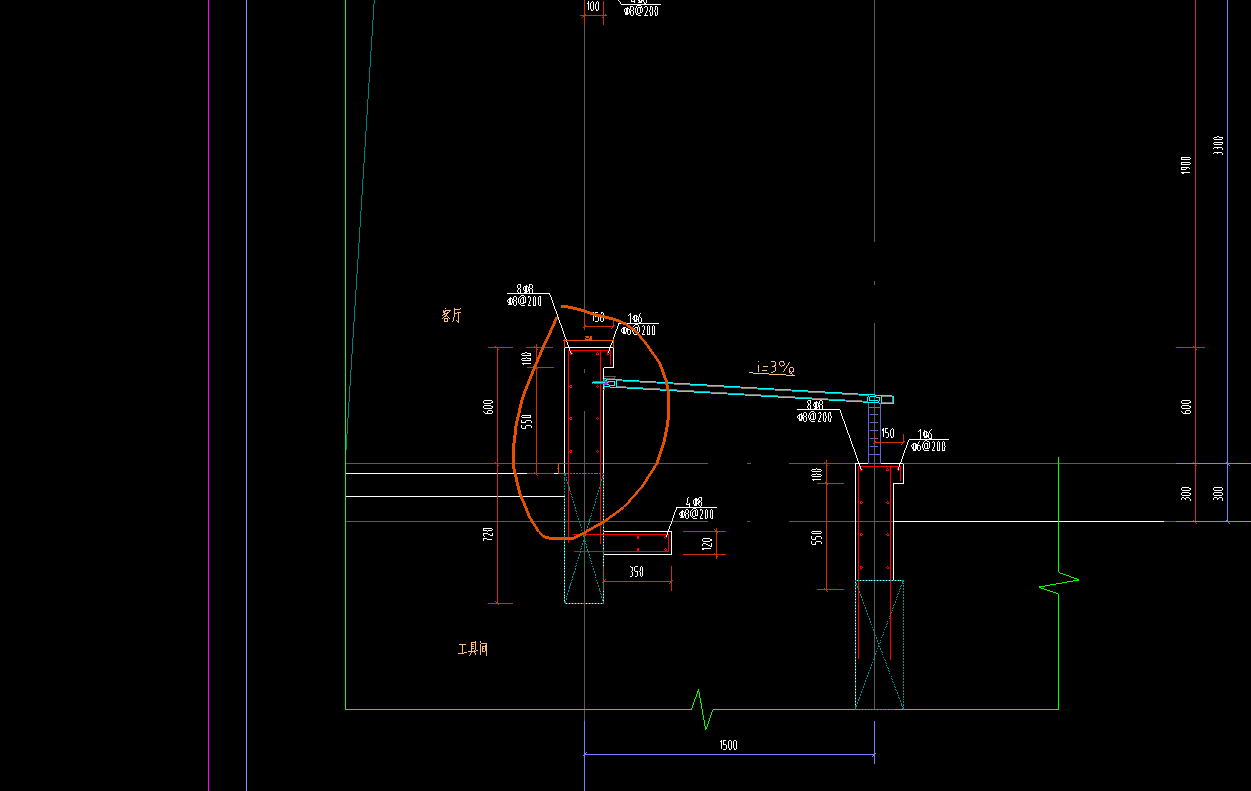Click the 120 dimension text
Screen dimensions: 1251x791
(x=708, y=543)
